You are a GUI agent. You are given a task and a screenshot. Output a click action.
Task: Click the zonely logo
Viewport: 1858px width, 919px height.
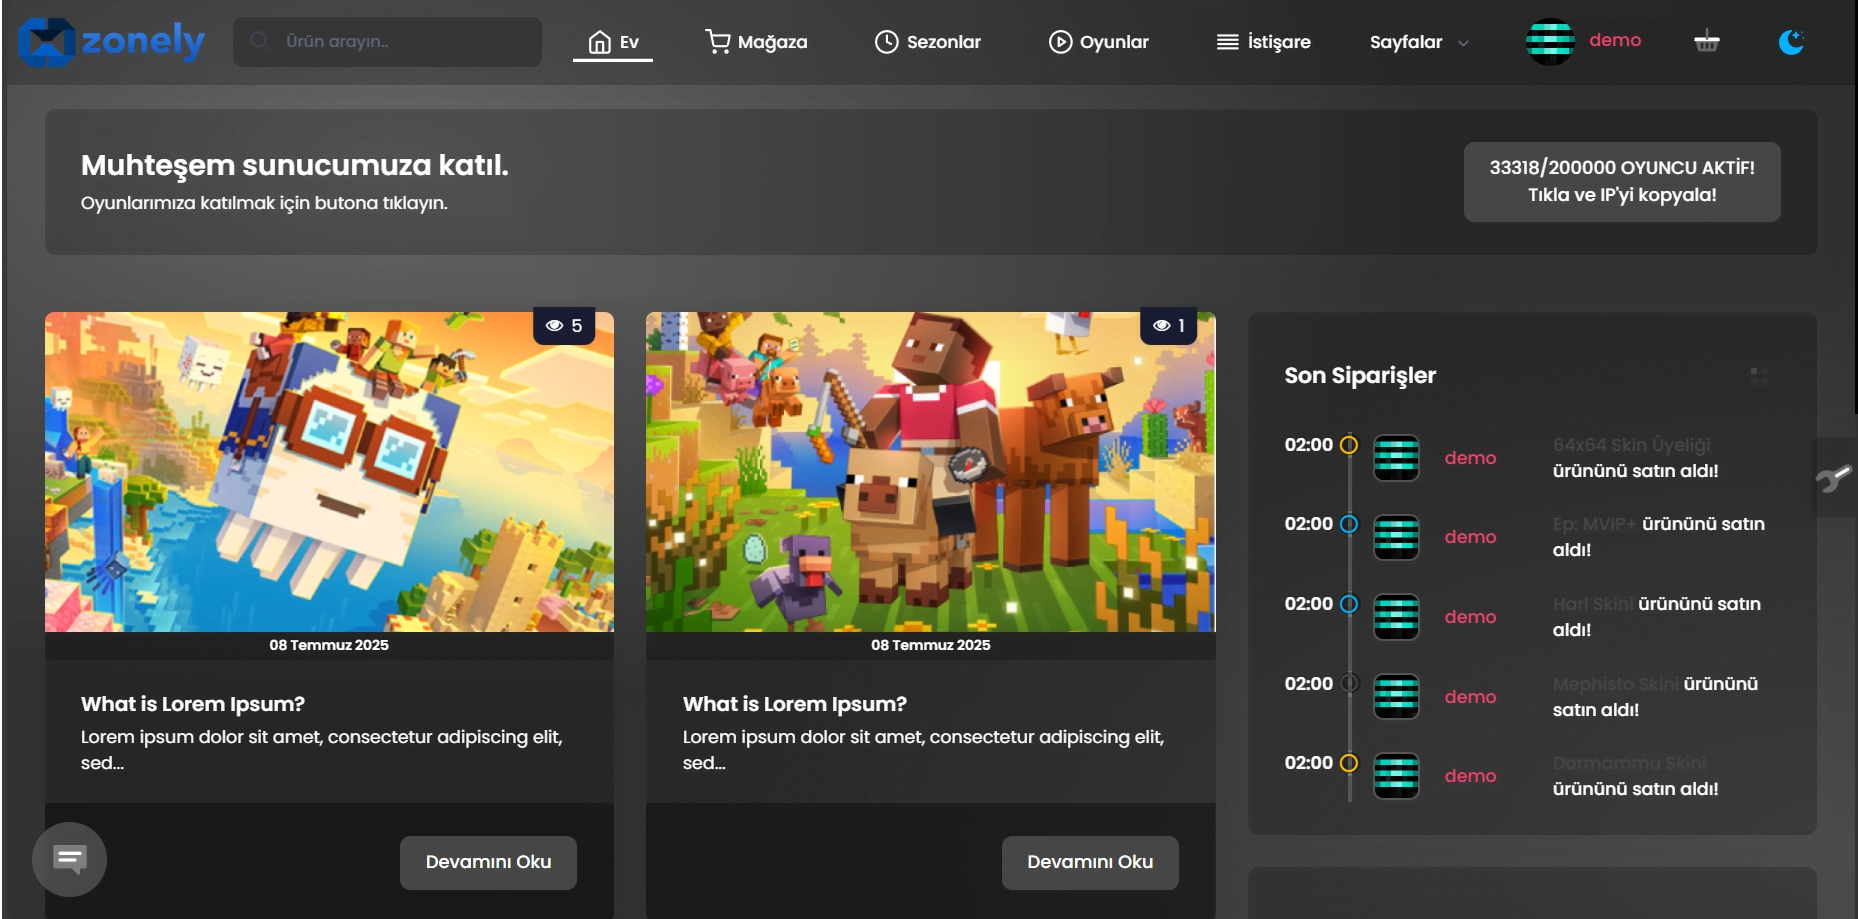112,42
